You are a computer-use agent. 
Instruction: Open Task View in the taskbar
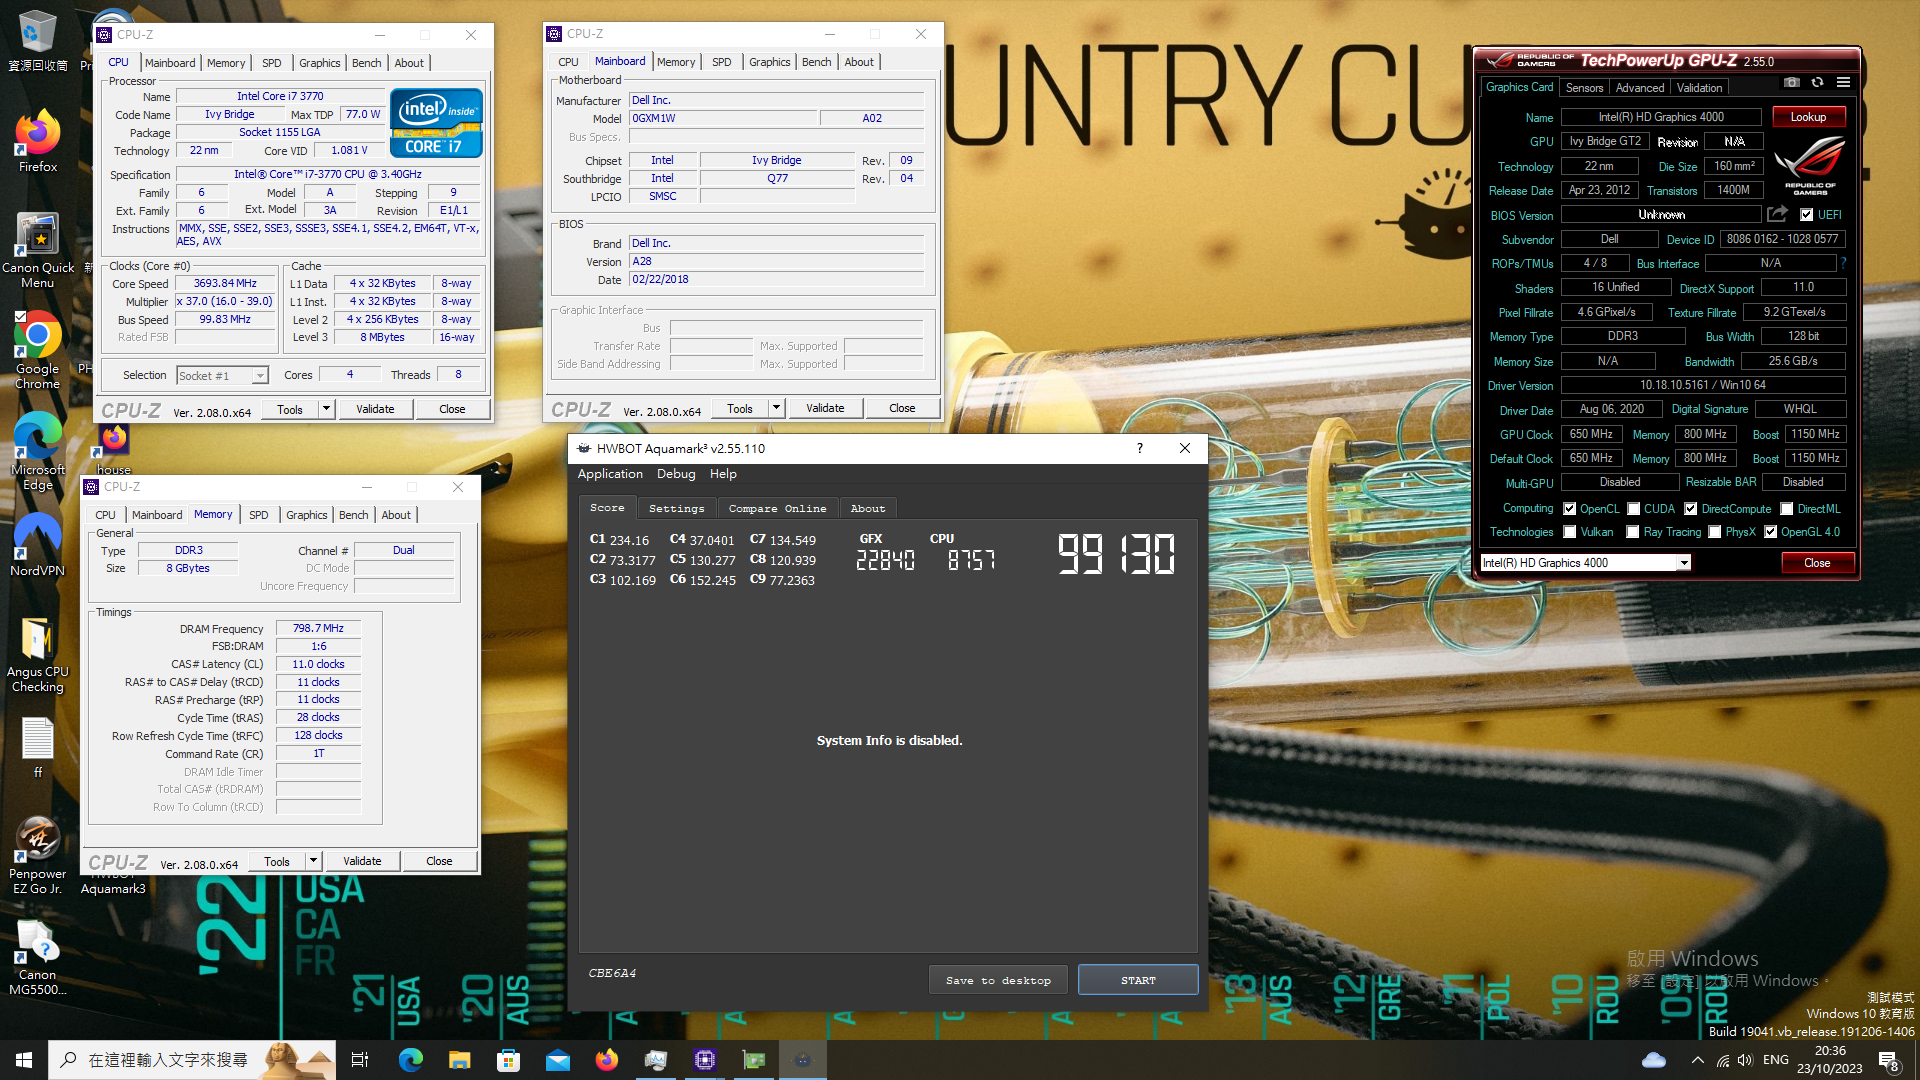[x=360, y=1060]
